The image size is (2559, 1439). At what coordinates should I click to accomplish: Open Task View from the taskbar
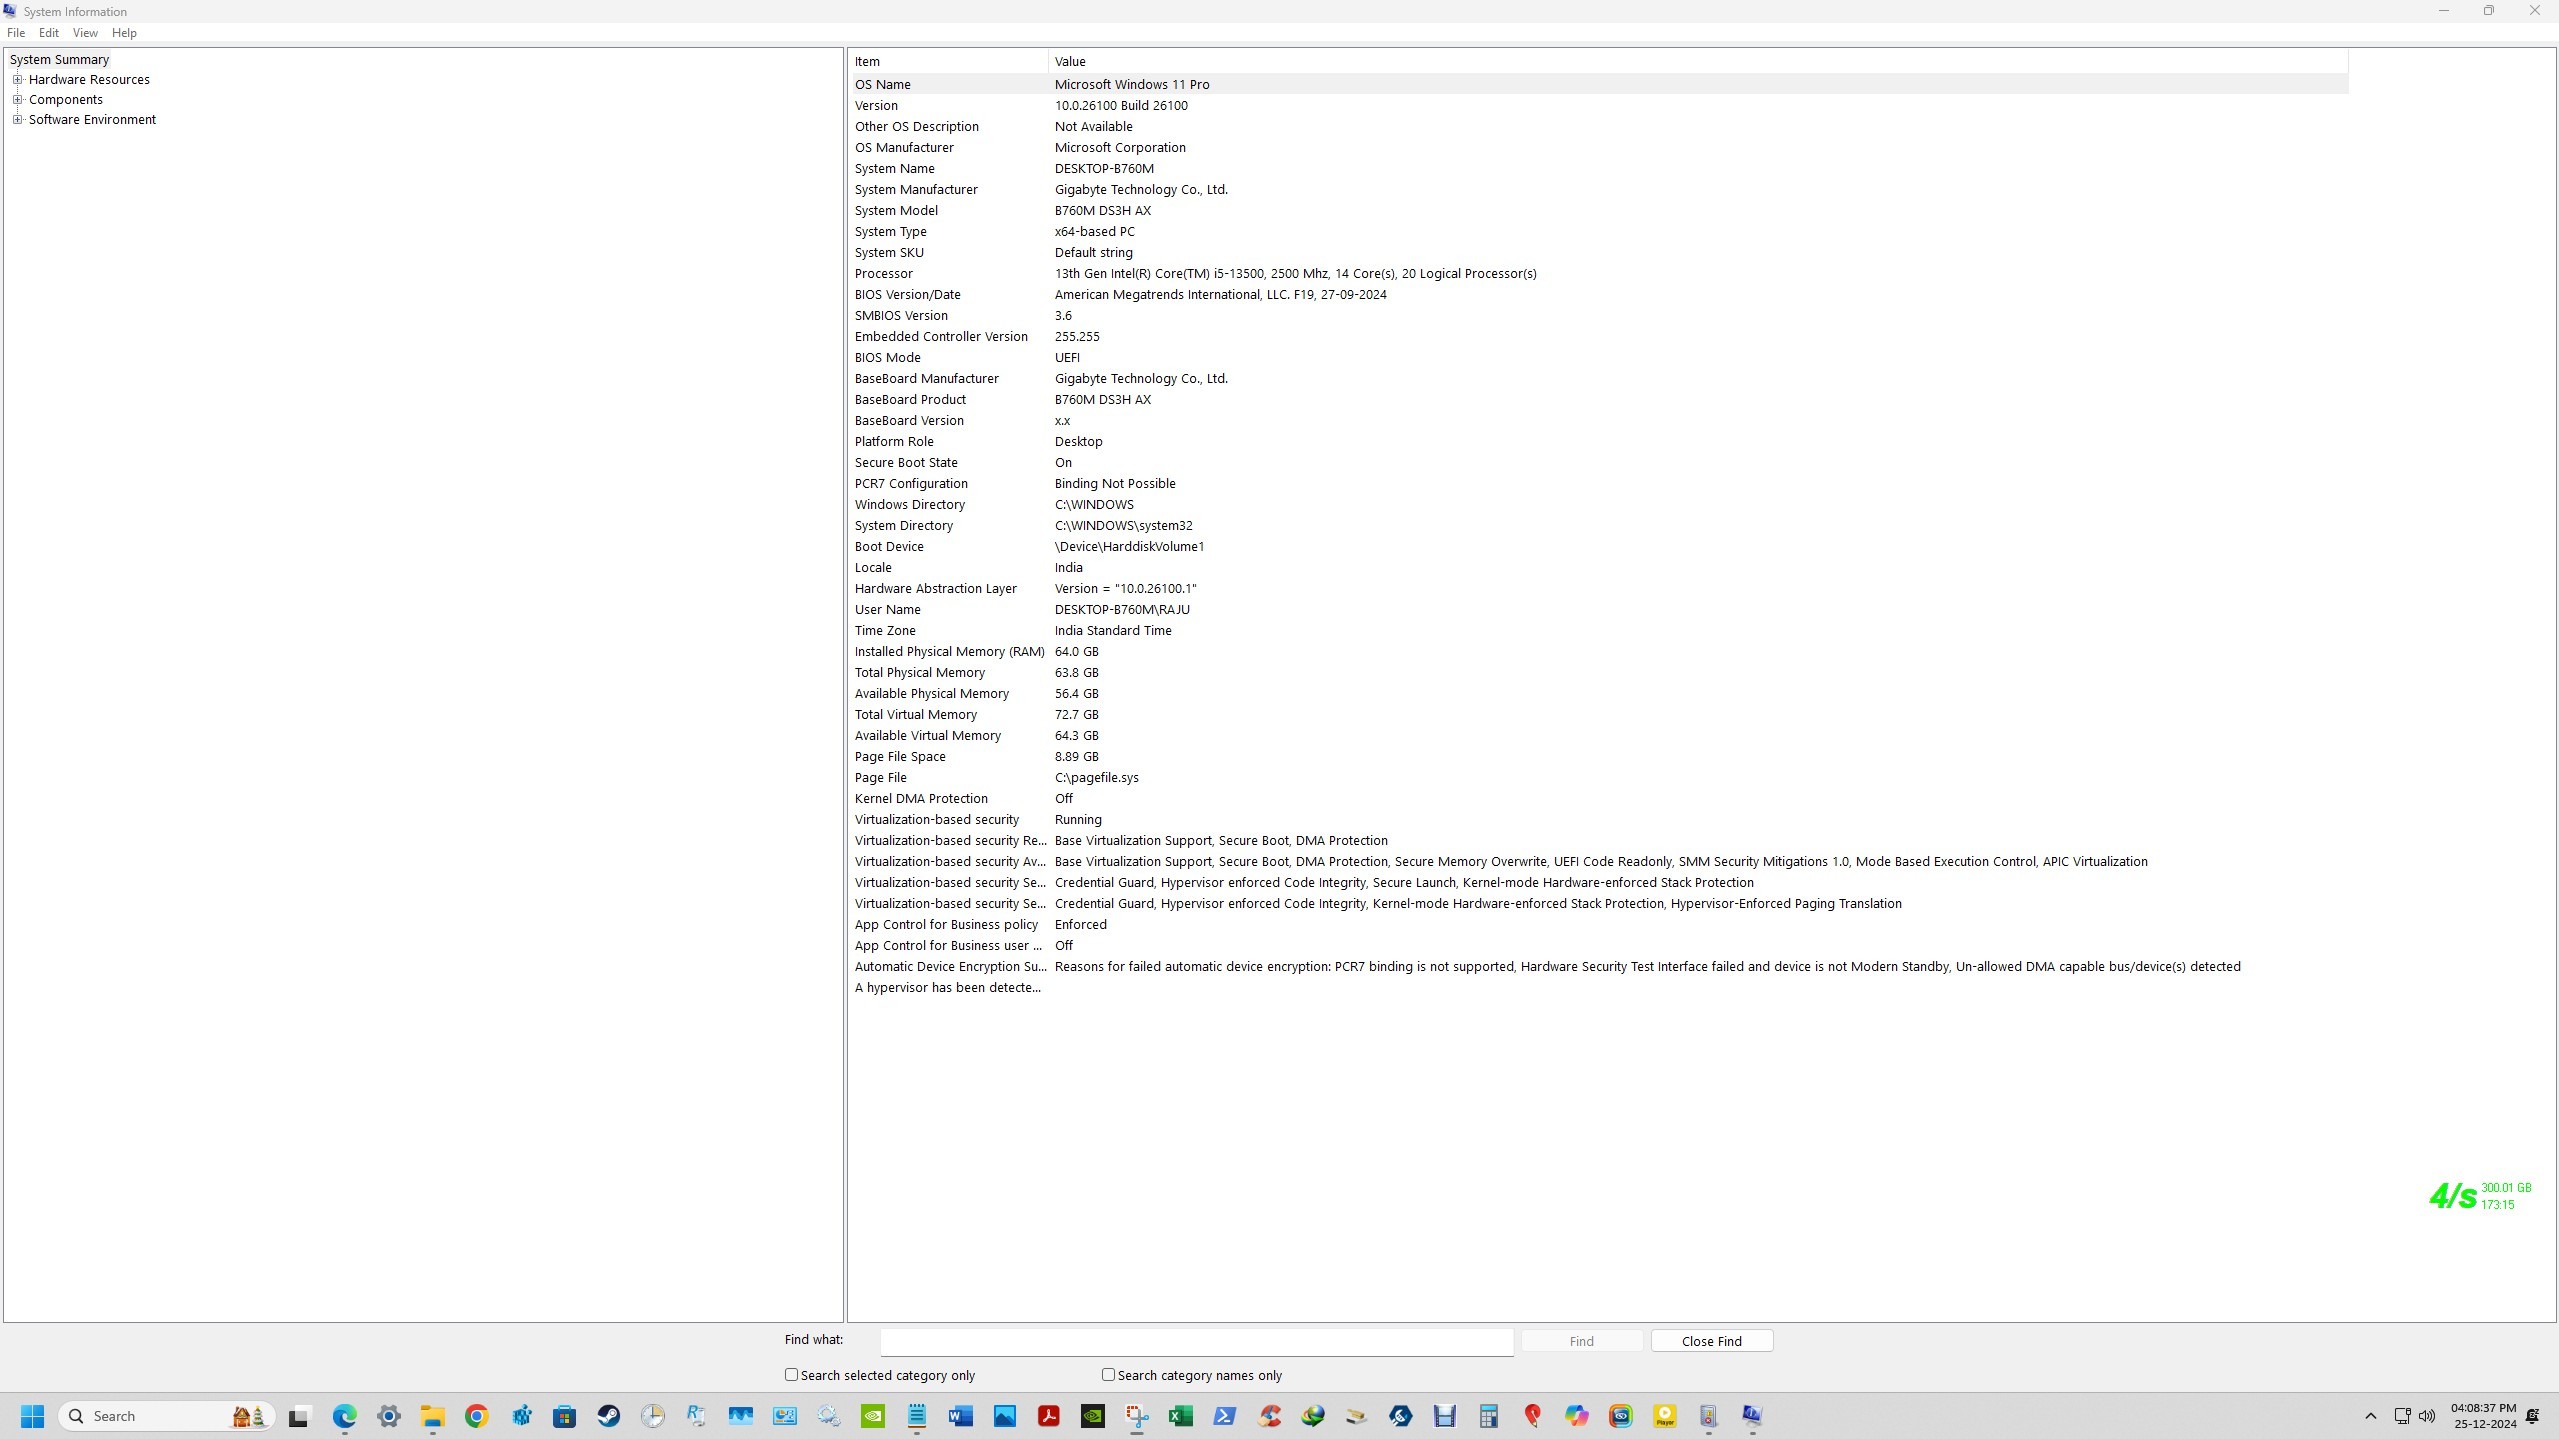(x=299, y=1416)
